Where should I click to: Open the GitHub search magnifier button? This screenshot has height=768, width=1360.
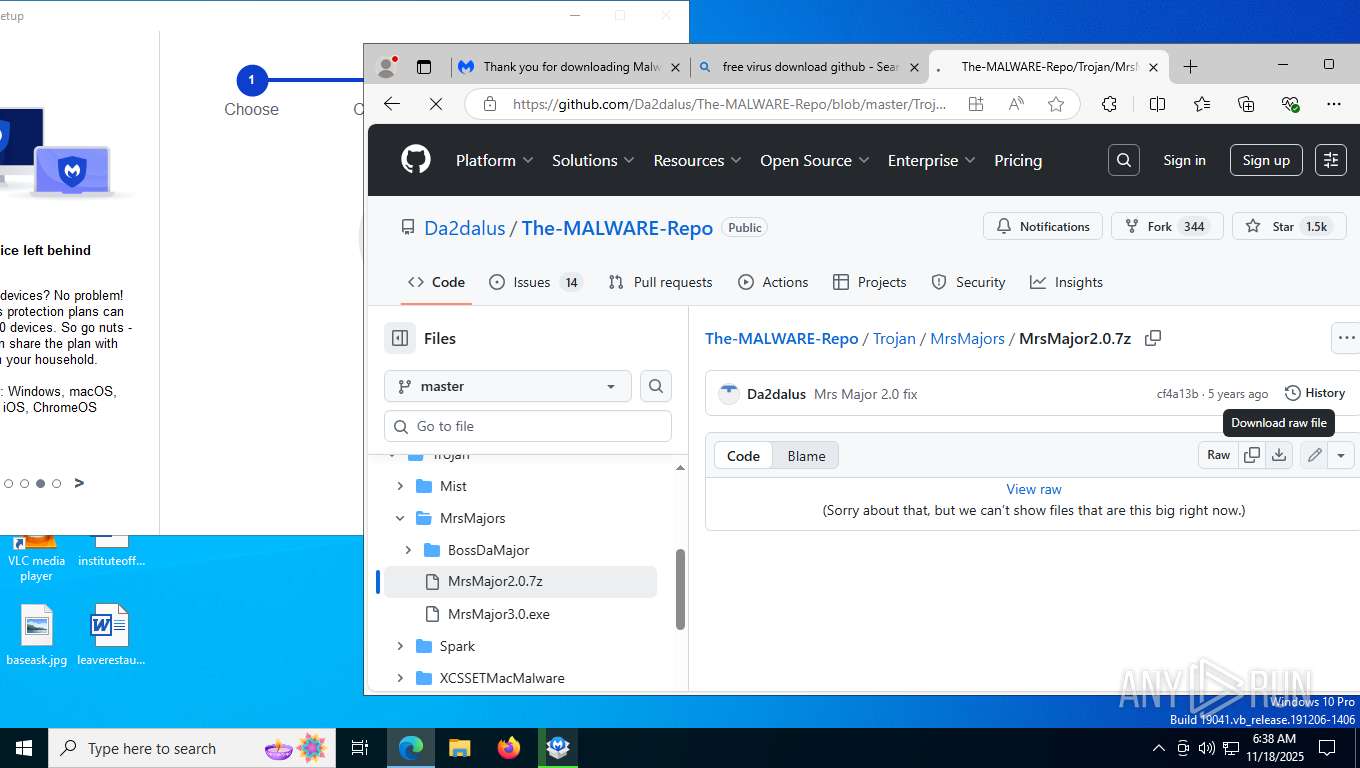1124,160
